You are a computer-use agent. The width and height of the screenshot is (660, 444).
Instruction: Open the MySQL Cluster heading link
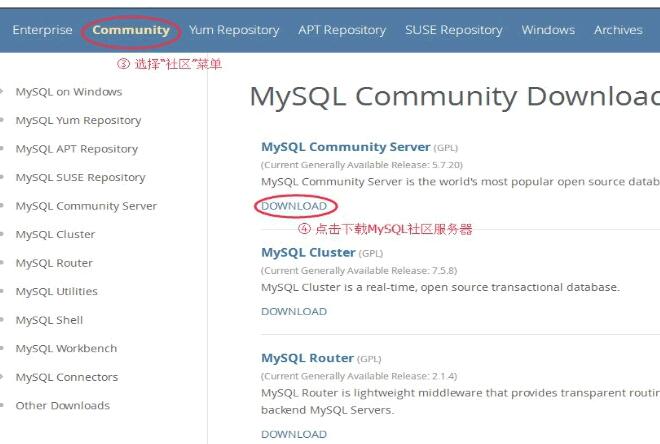point(308,253)
